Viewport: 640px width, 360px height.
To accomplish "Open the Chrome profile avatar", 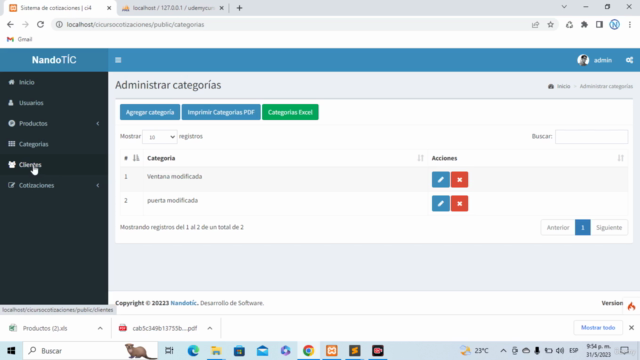I will point(614,24).
